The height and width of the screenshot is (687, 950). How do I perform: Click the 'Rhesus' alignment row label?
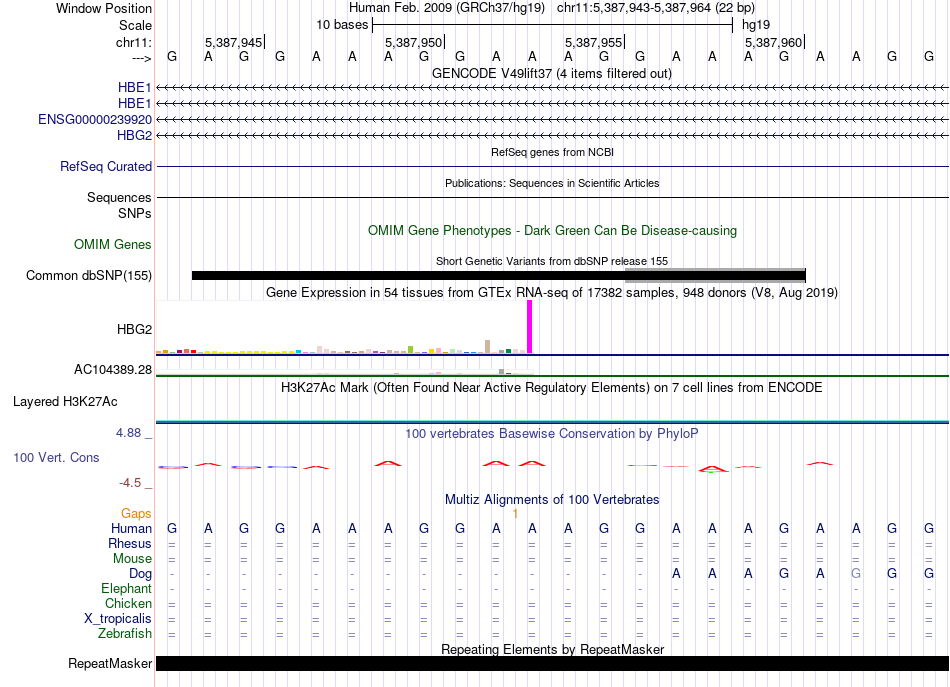tap(130, 543)
